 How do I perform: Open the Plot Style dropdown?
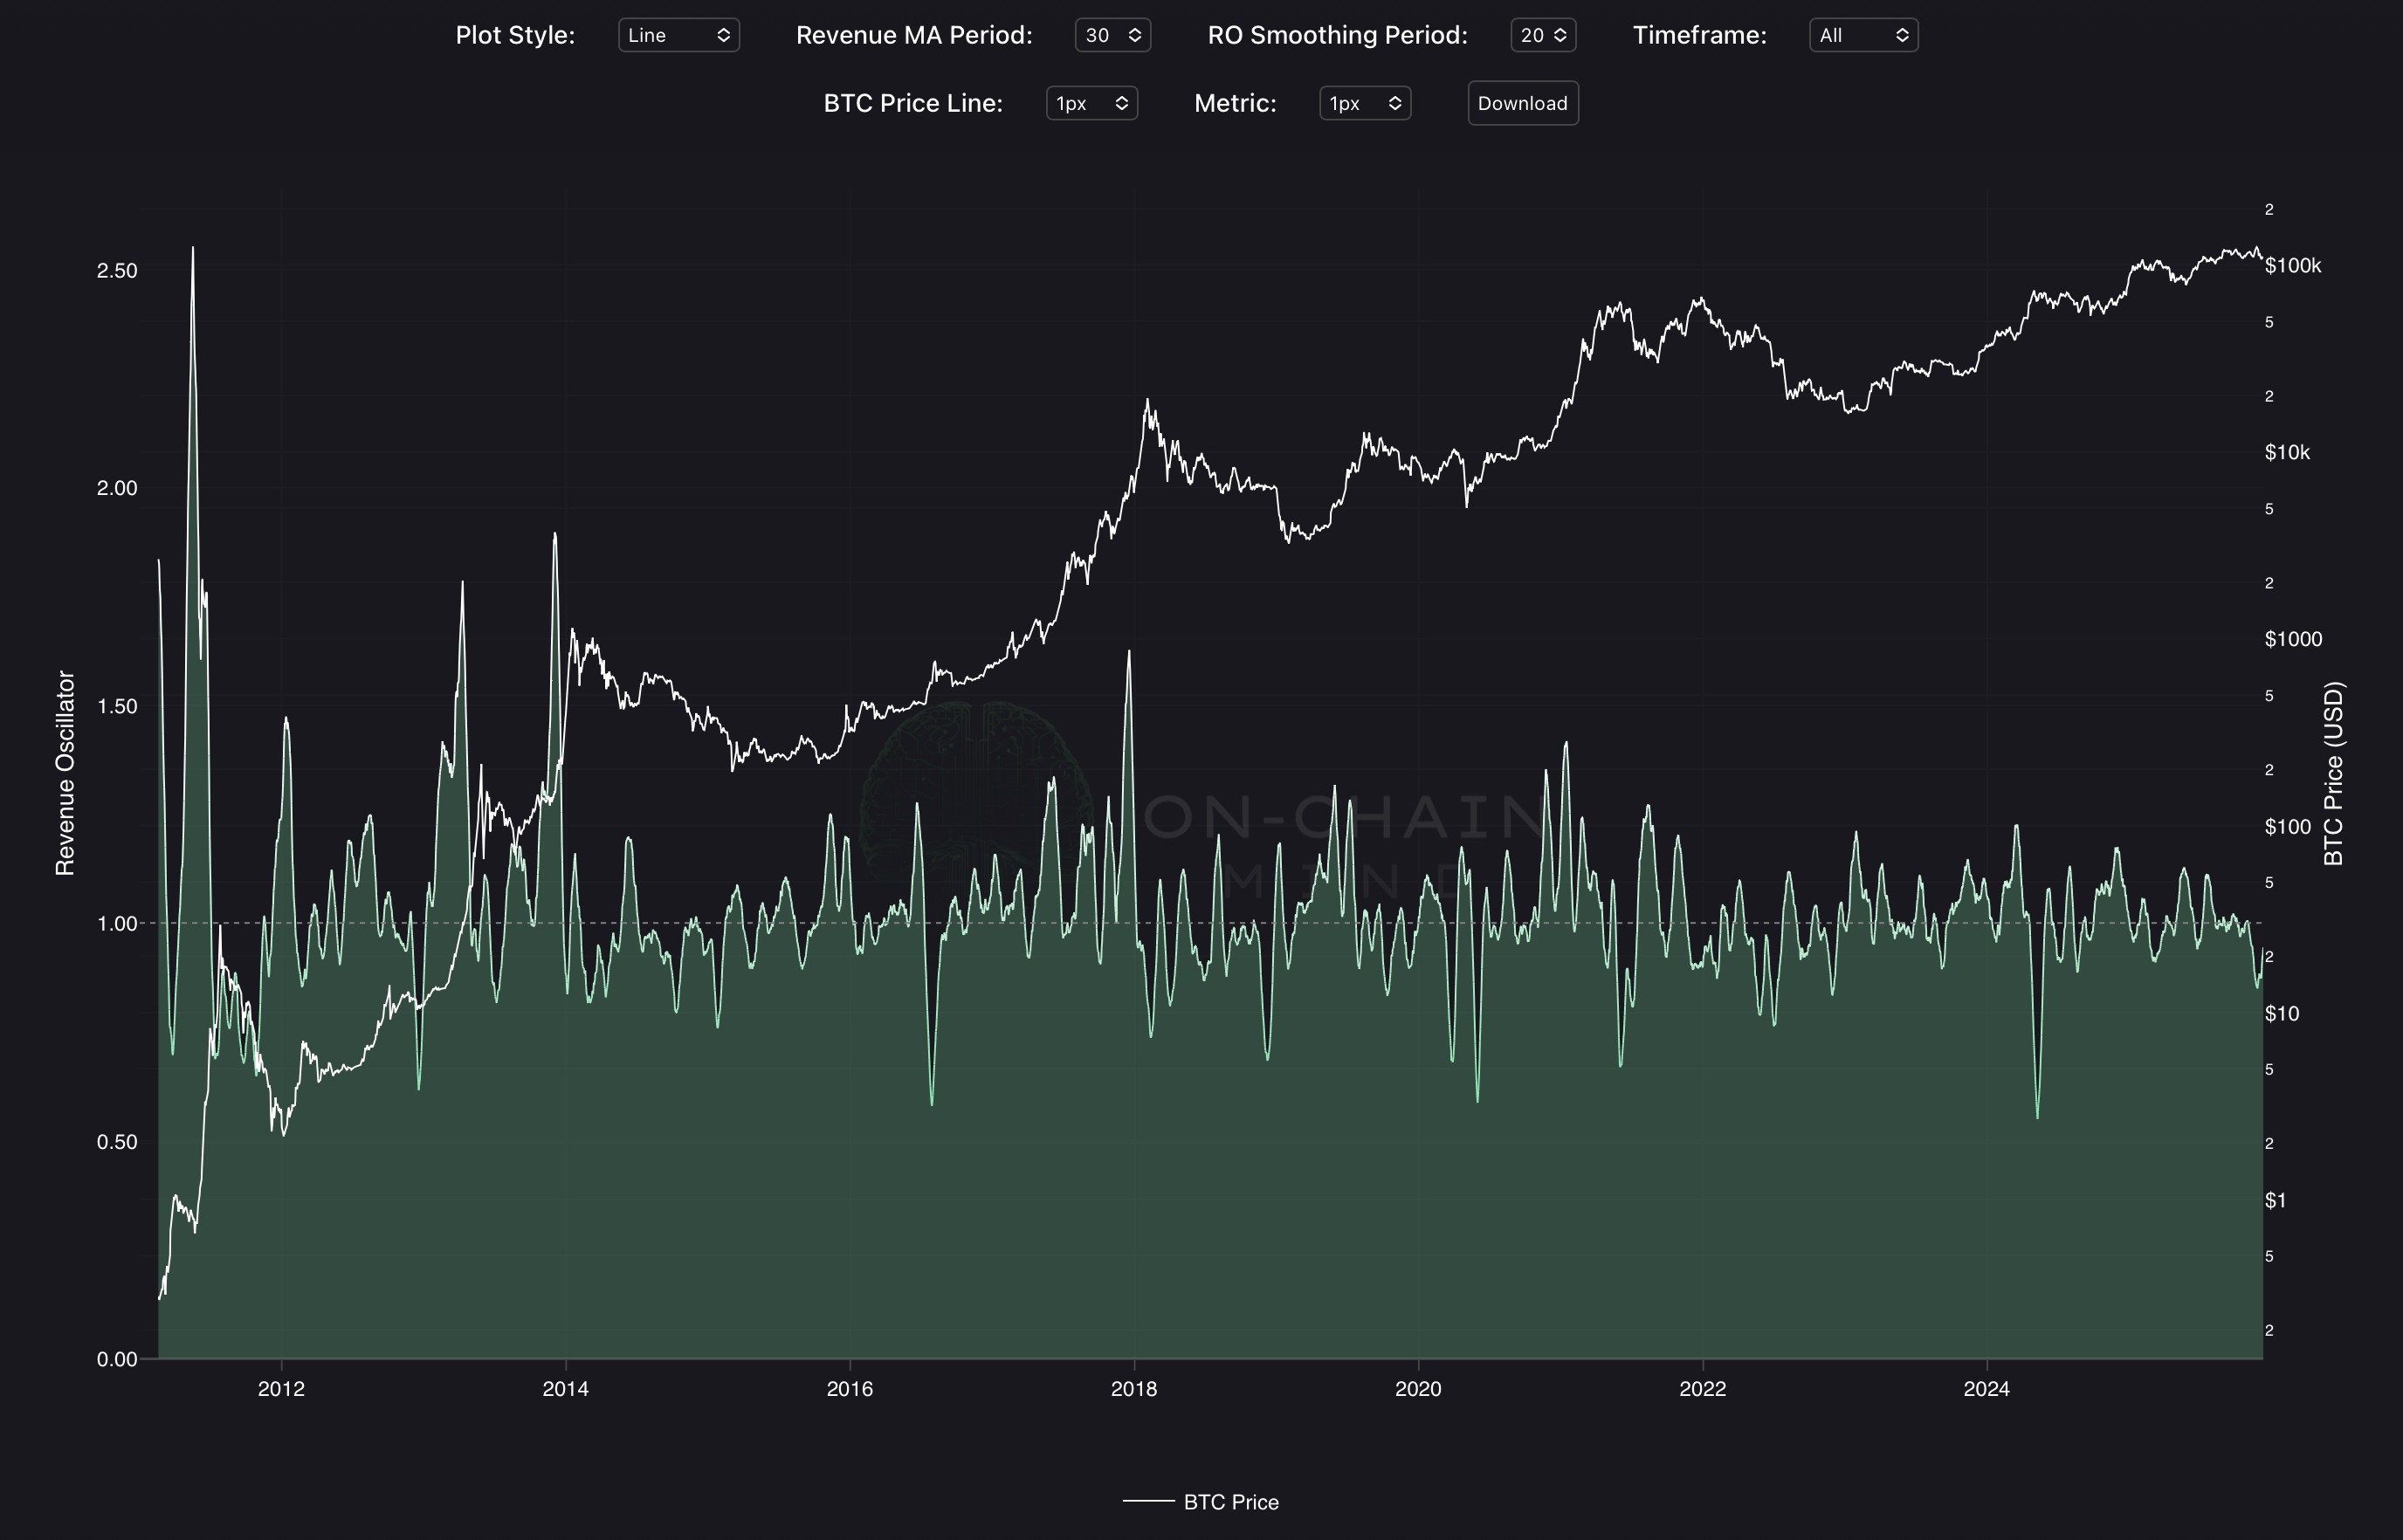678,35
